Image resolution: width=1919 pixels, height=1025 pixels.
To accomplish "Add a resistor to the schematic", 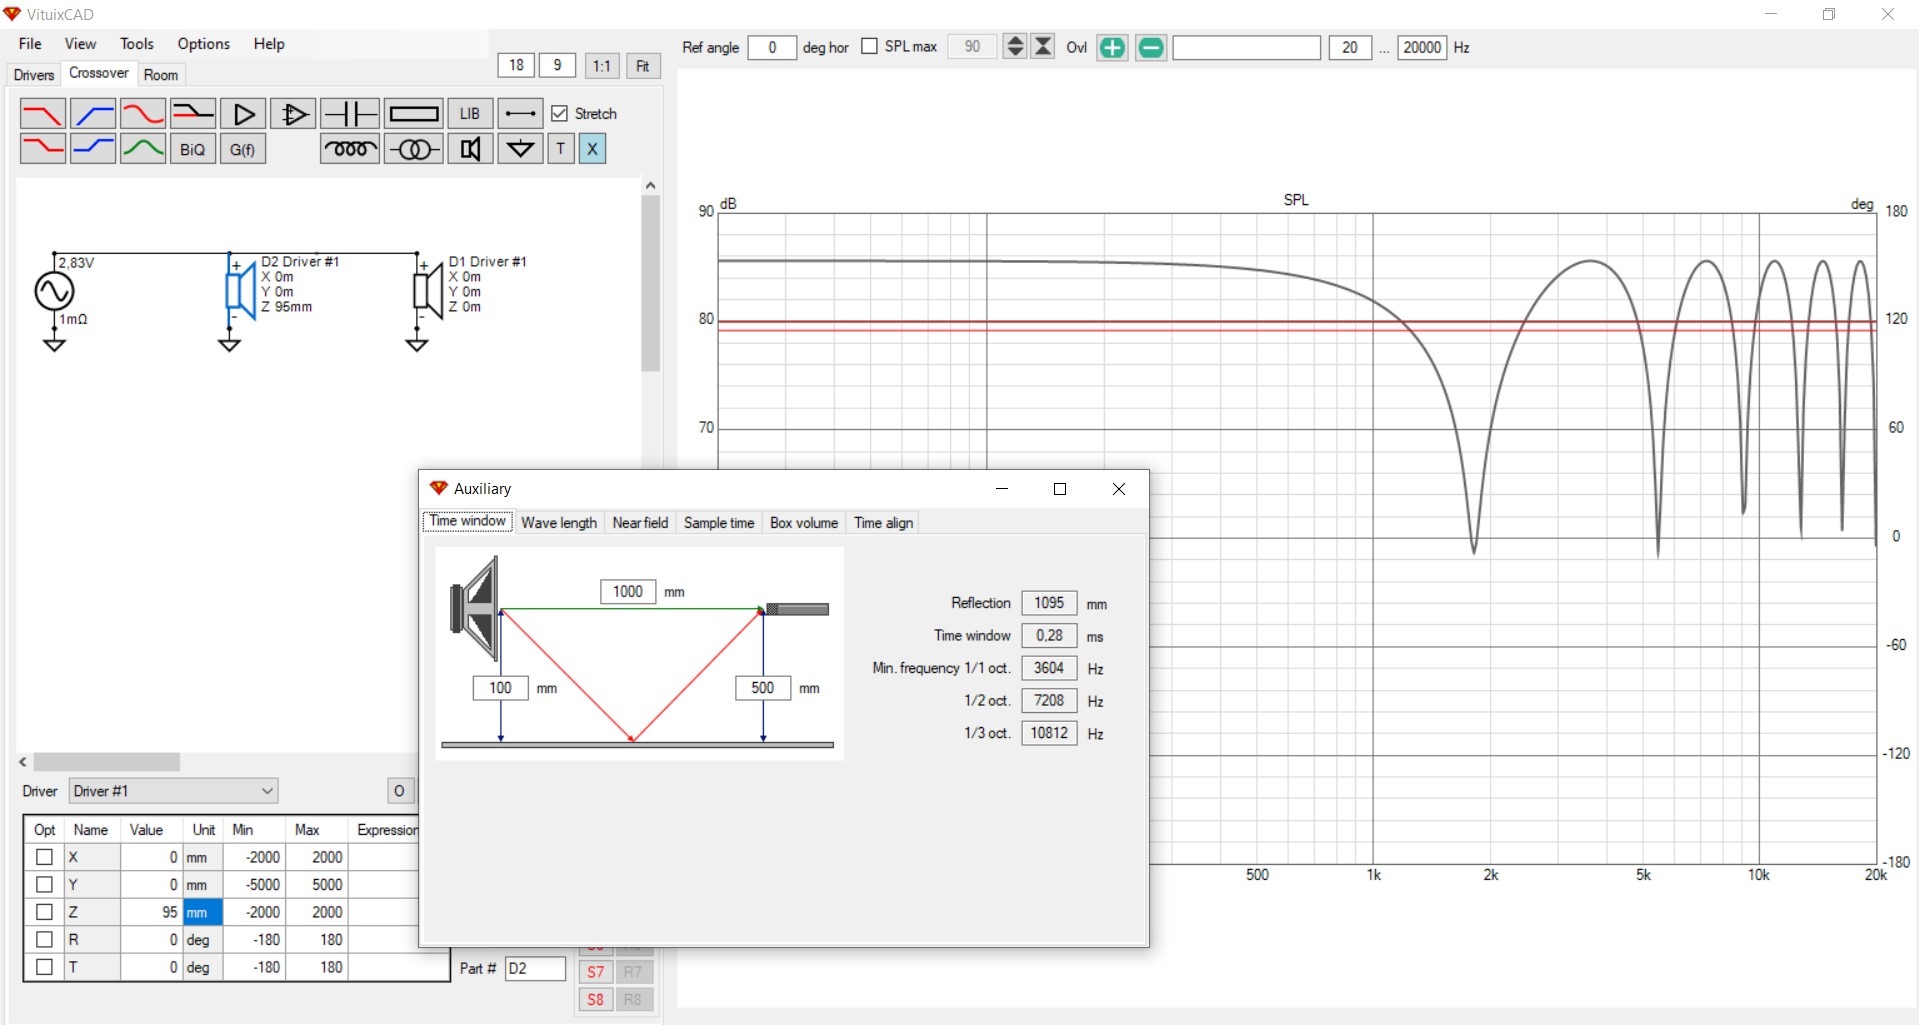I will [x=414, y=114].
